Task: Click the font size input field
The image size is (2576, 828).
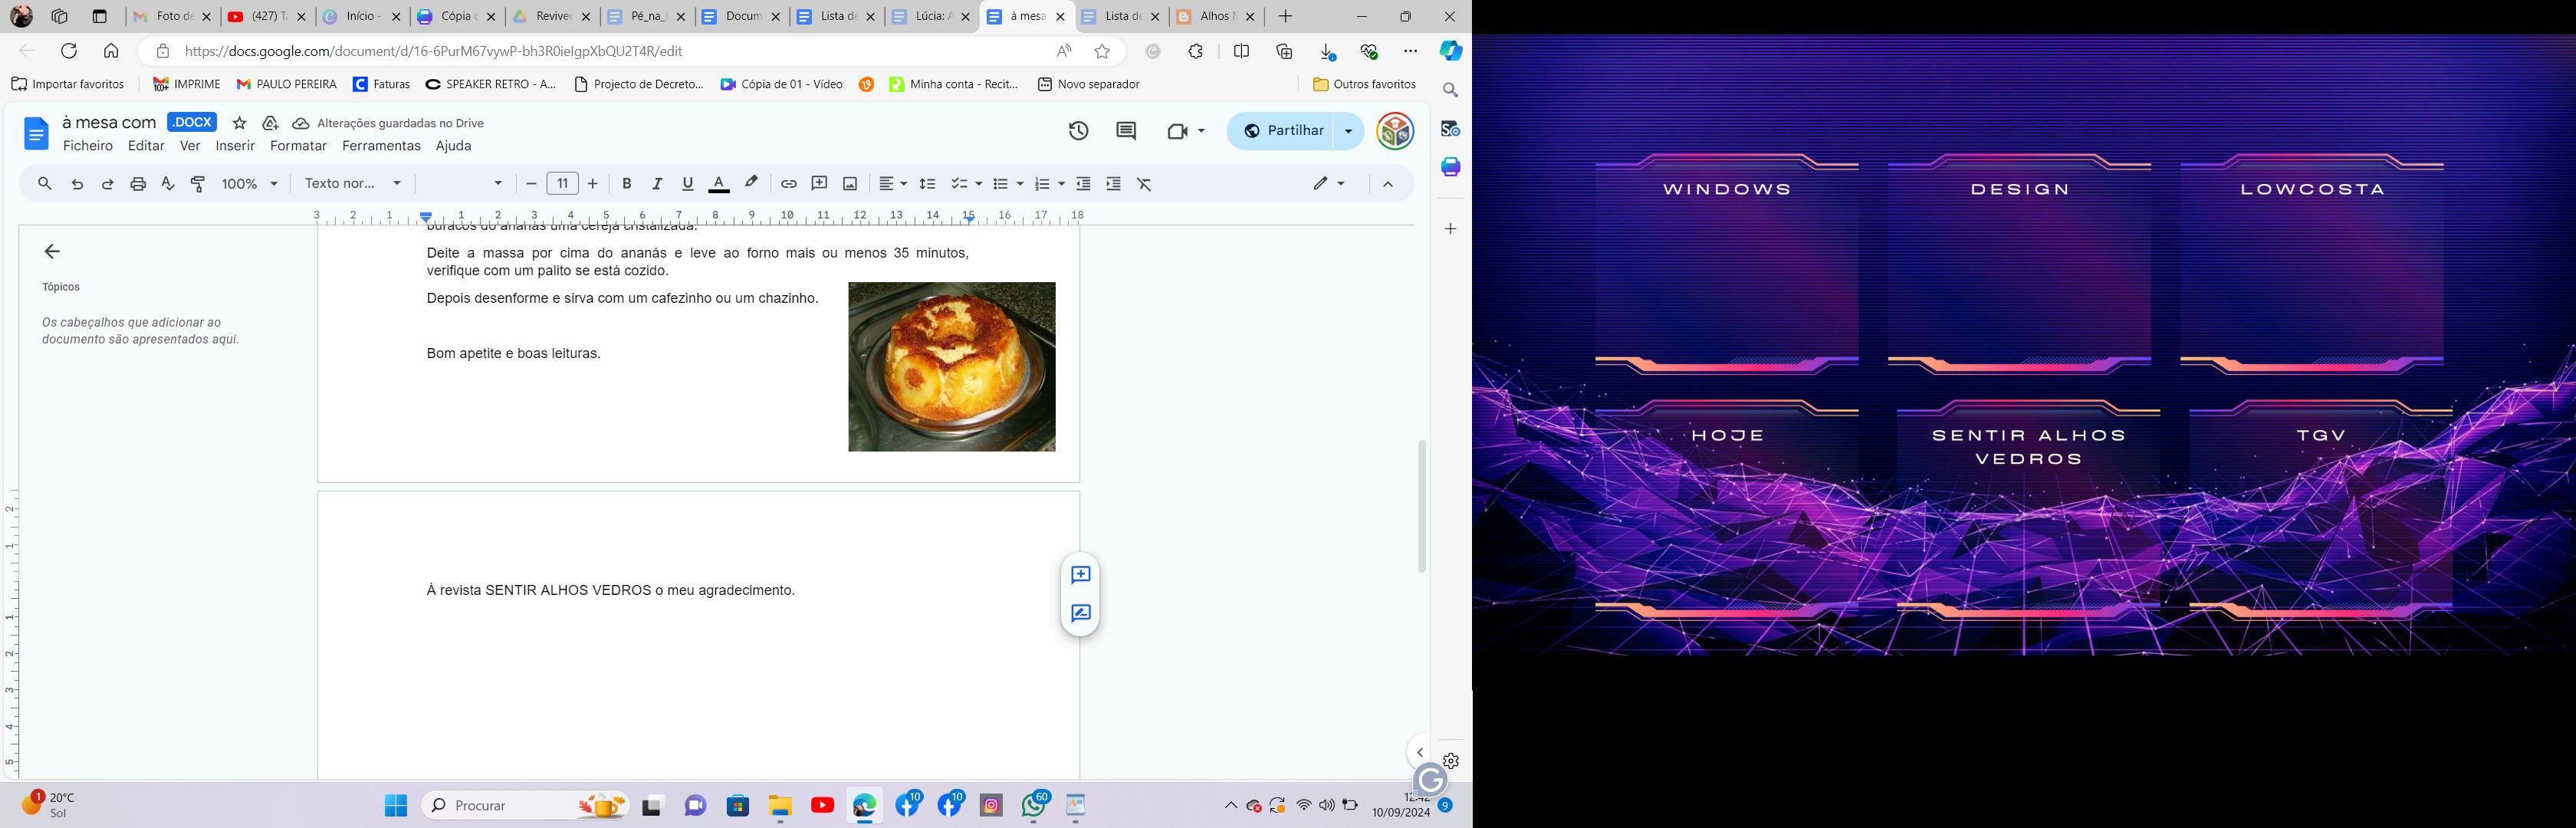Action: point(562,184)
